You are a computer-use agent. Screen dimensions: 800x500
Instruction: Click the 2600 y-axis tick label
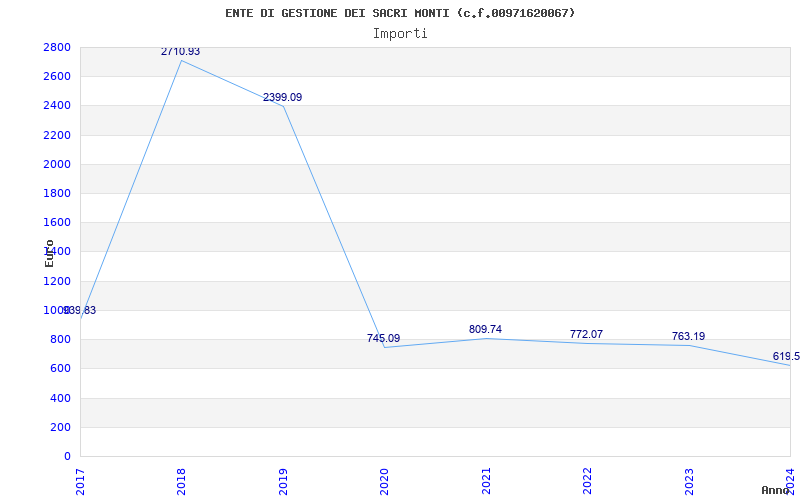[x=57, y=77]
